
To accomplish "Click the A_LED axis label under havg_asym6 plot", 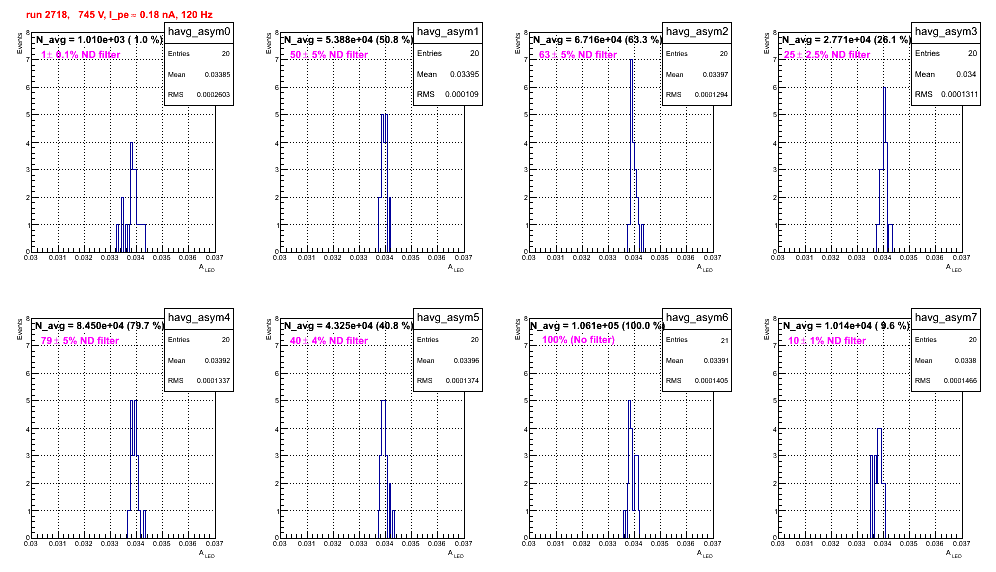I will pos(705,554).
